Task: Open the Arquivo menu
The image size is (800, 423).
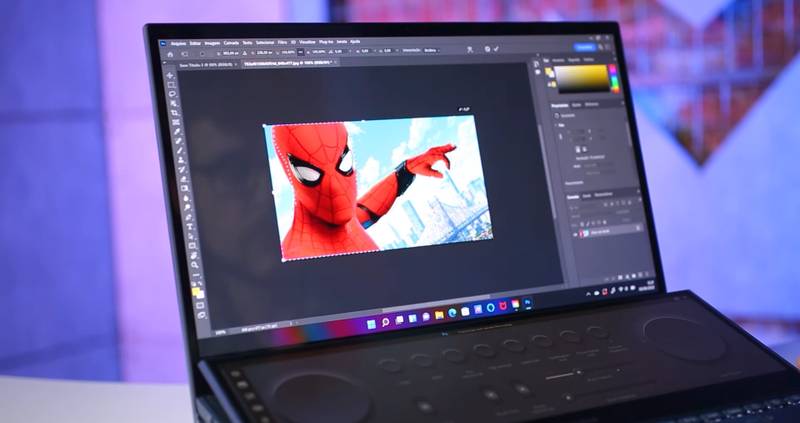Action: pyautogui.click(x=178, y=43)
